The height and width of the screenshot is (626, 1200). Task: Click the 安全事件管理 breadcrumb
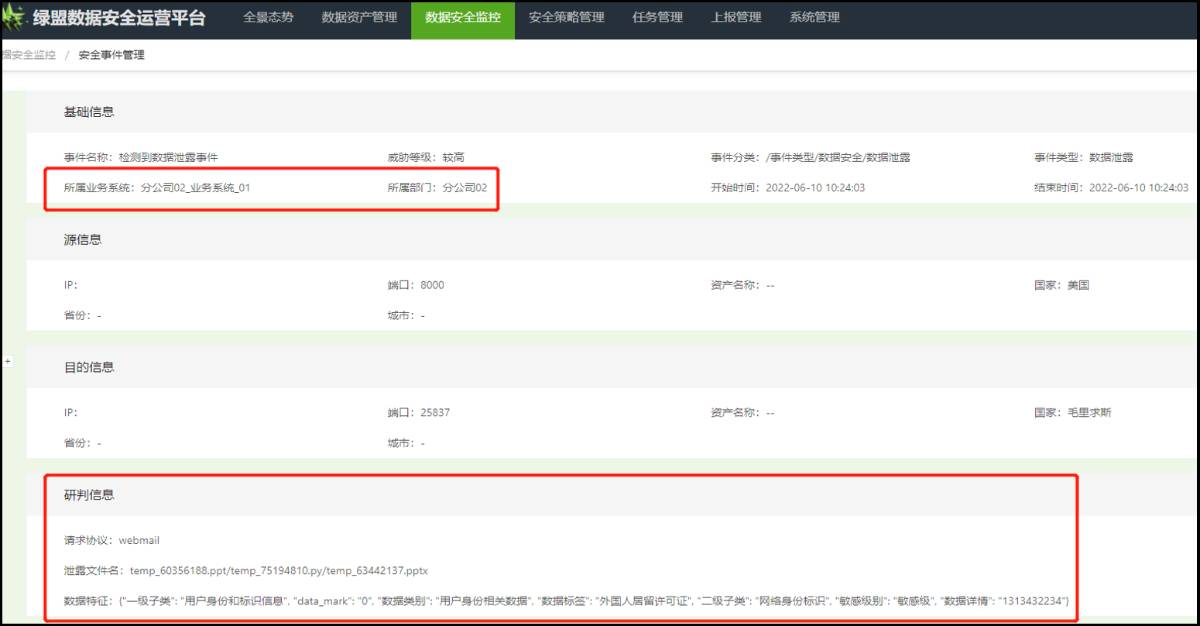pyautogui.click(x=112, y=55)
